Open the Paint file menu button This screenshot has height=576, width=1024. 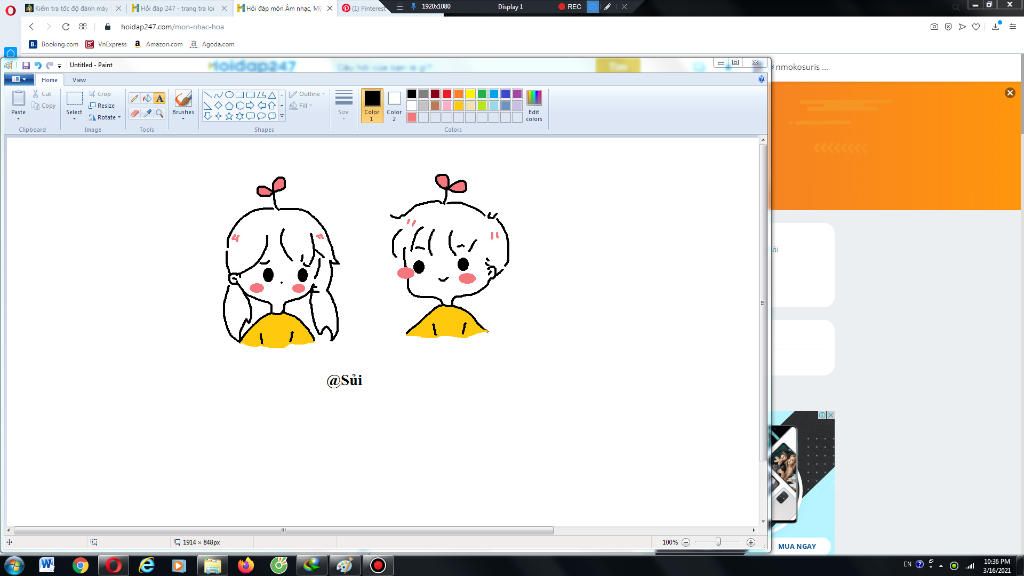tap(18, 80)
